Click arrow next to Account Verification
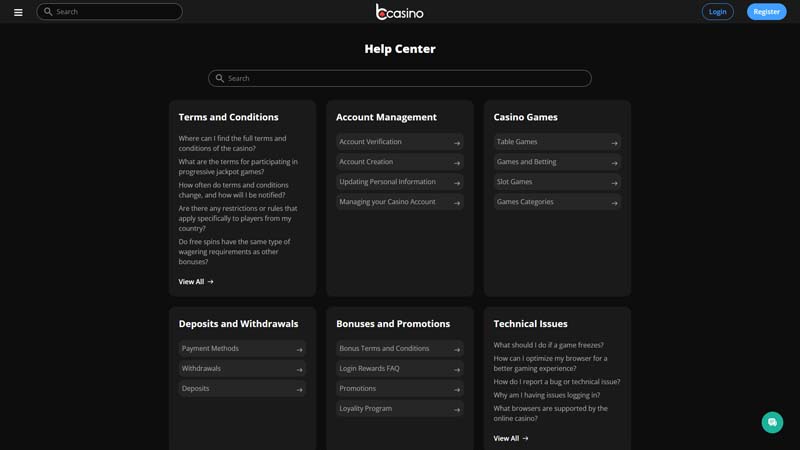The image size is (800, 450). [x=457, y=143]
